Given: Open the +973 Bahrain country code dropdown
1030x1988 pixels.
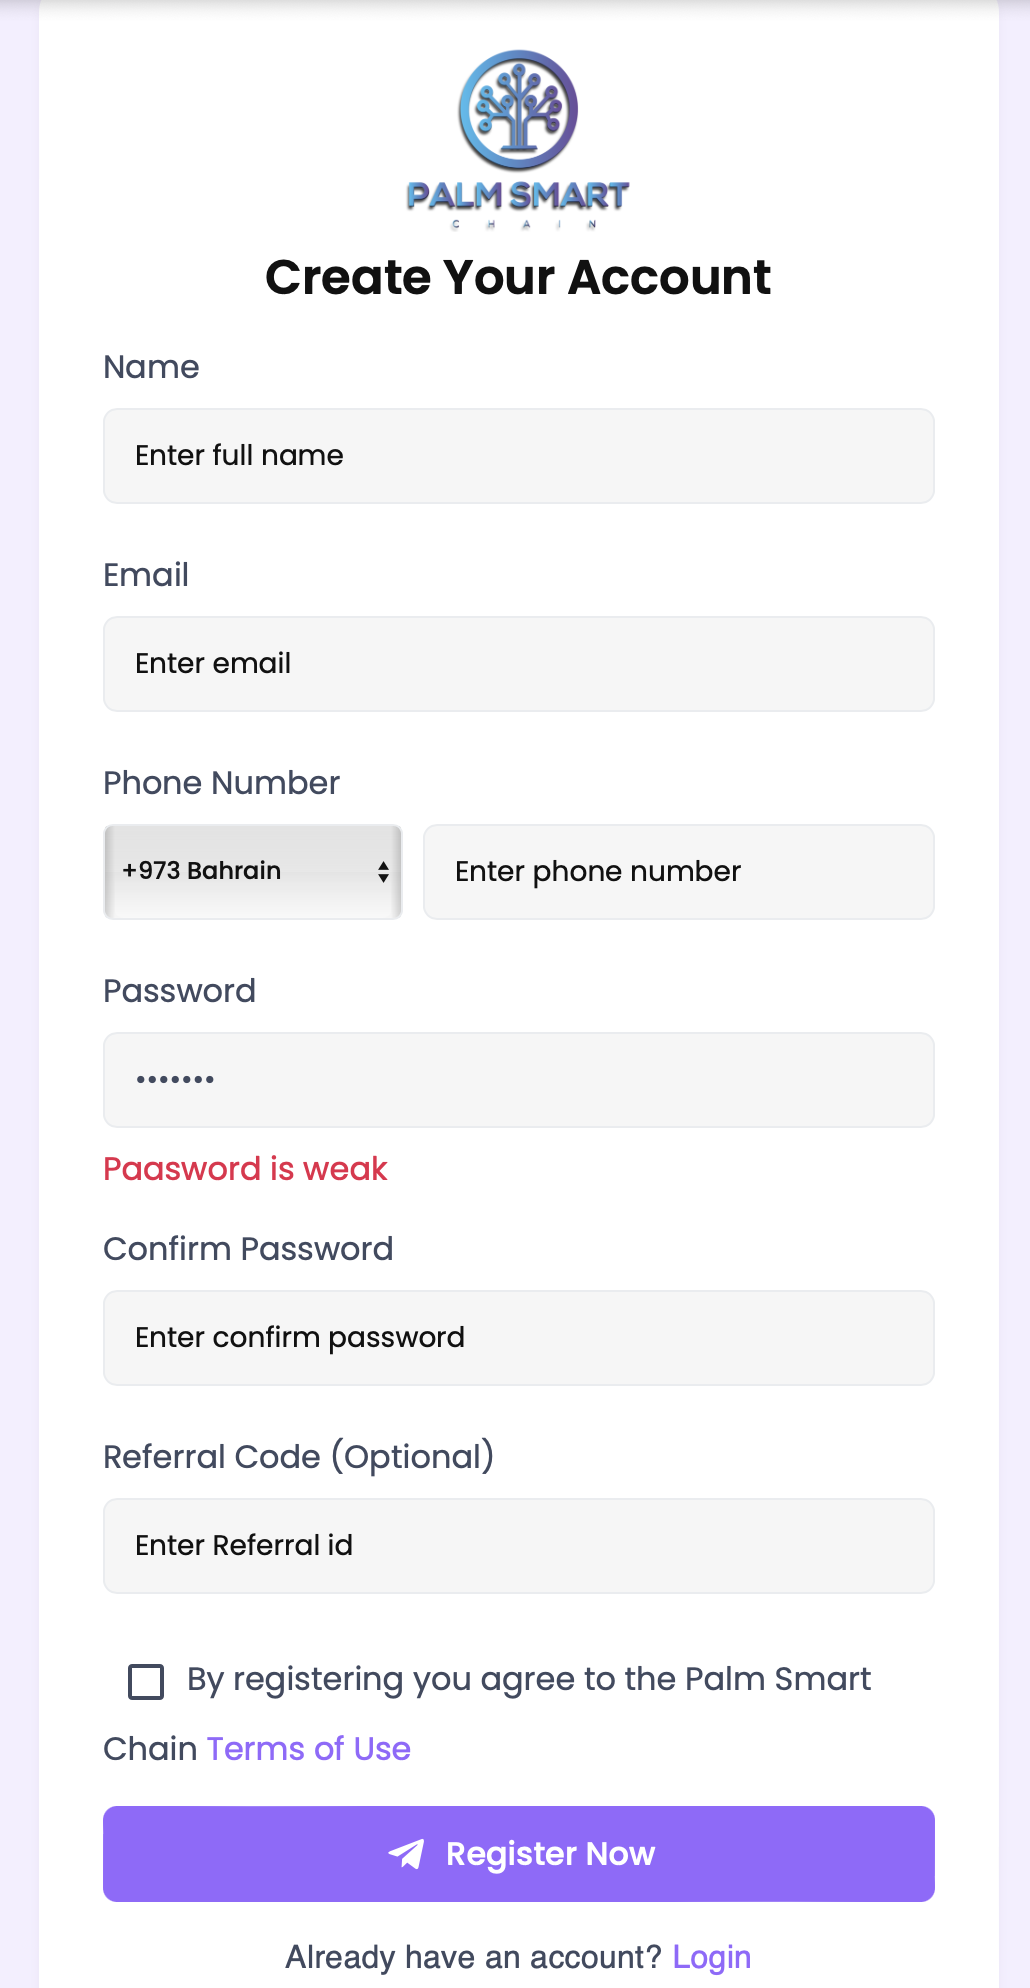Looking at the screenshot, I should (x=253, y=871).
